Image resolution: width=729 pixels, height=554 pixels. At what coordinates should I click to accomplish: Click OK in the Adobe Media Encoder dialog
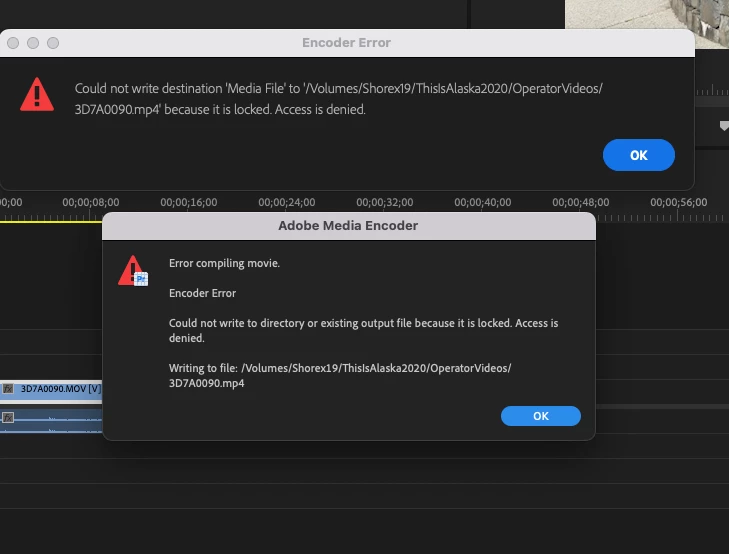pos(540,416)
